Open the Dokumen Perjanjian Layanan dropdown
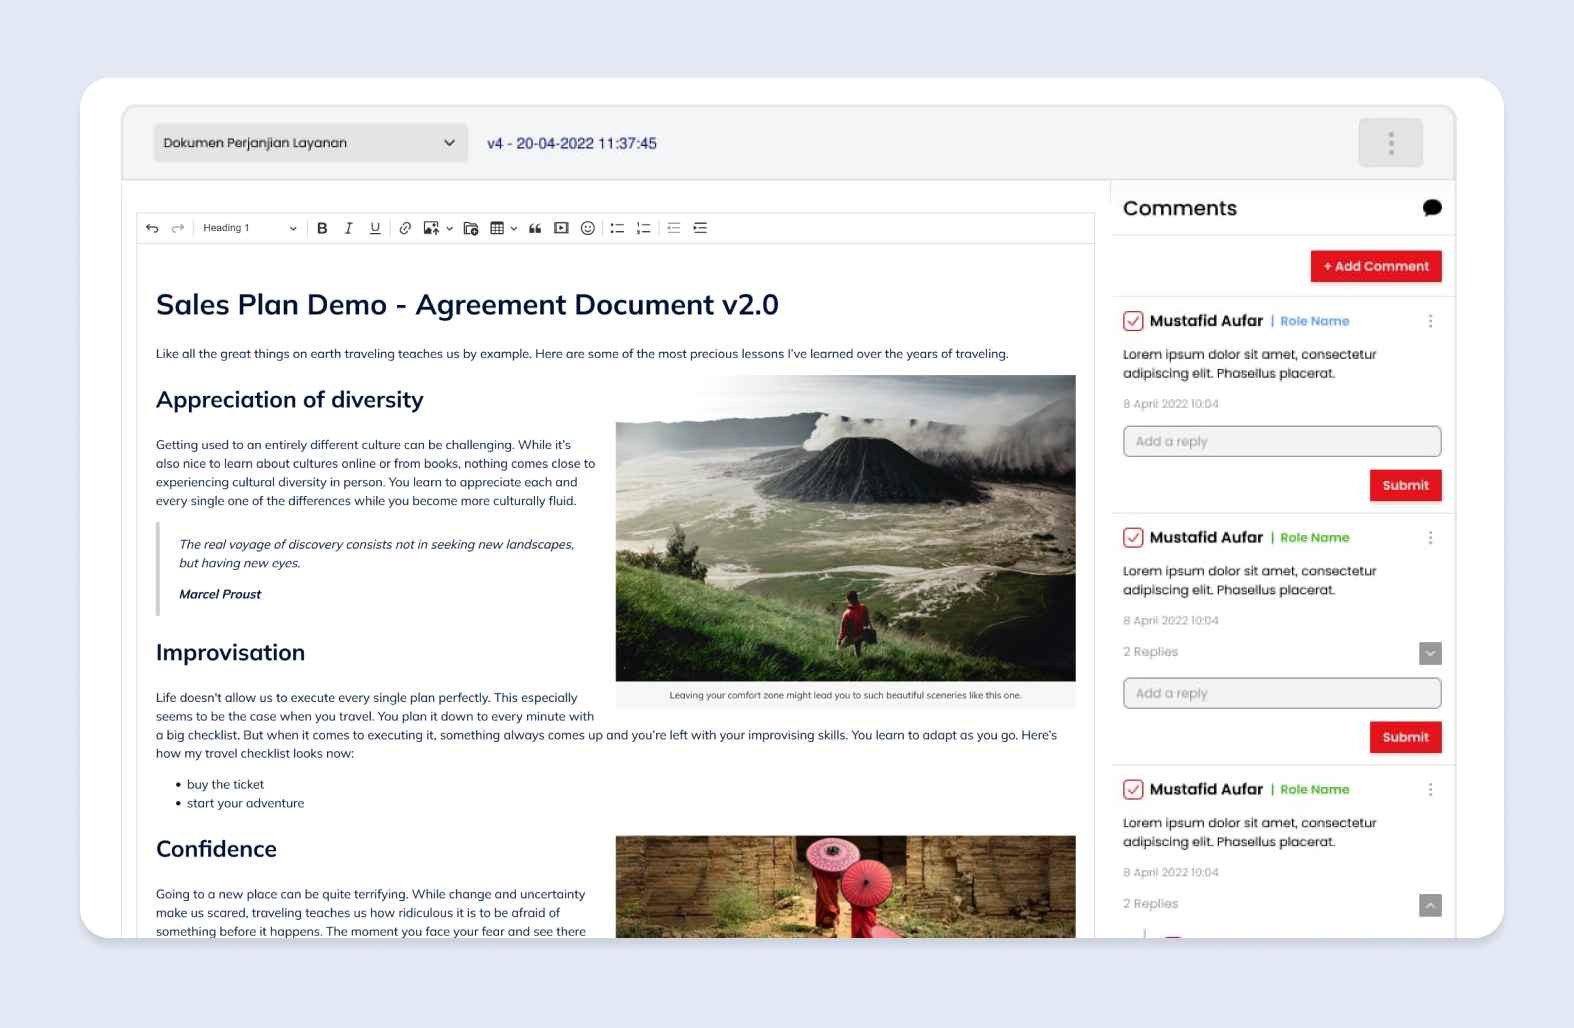The height and width of the screenshot is (1028, 1574). point(310,143)
